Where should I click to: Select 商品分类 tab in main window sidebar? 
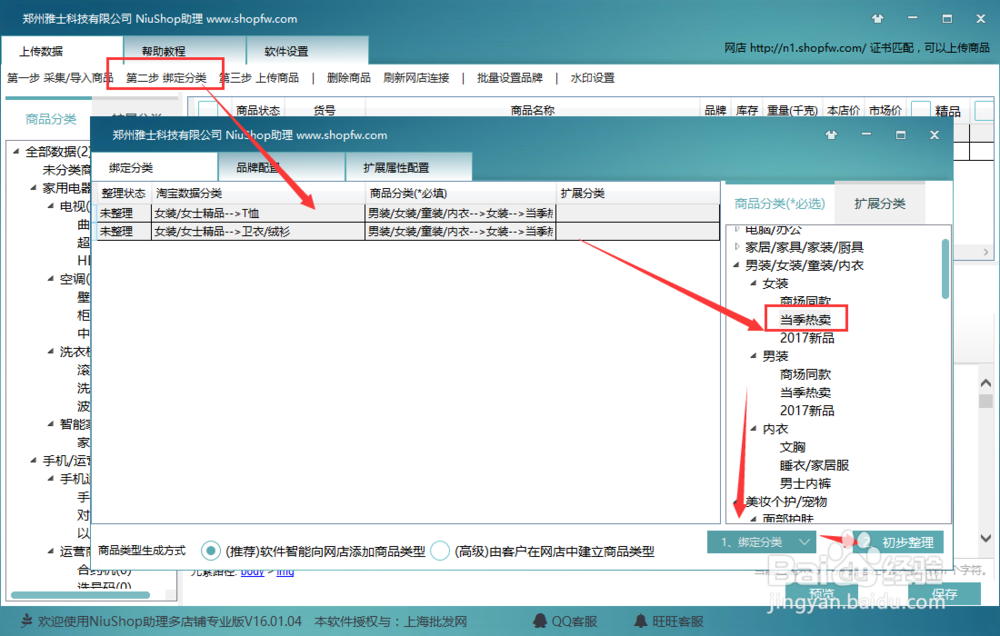click(x=50, y=119)
